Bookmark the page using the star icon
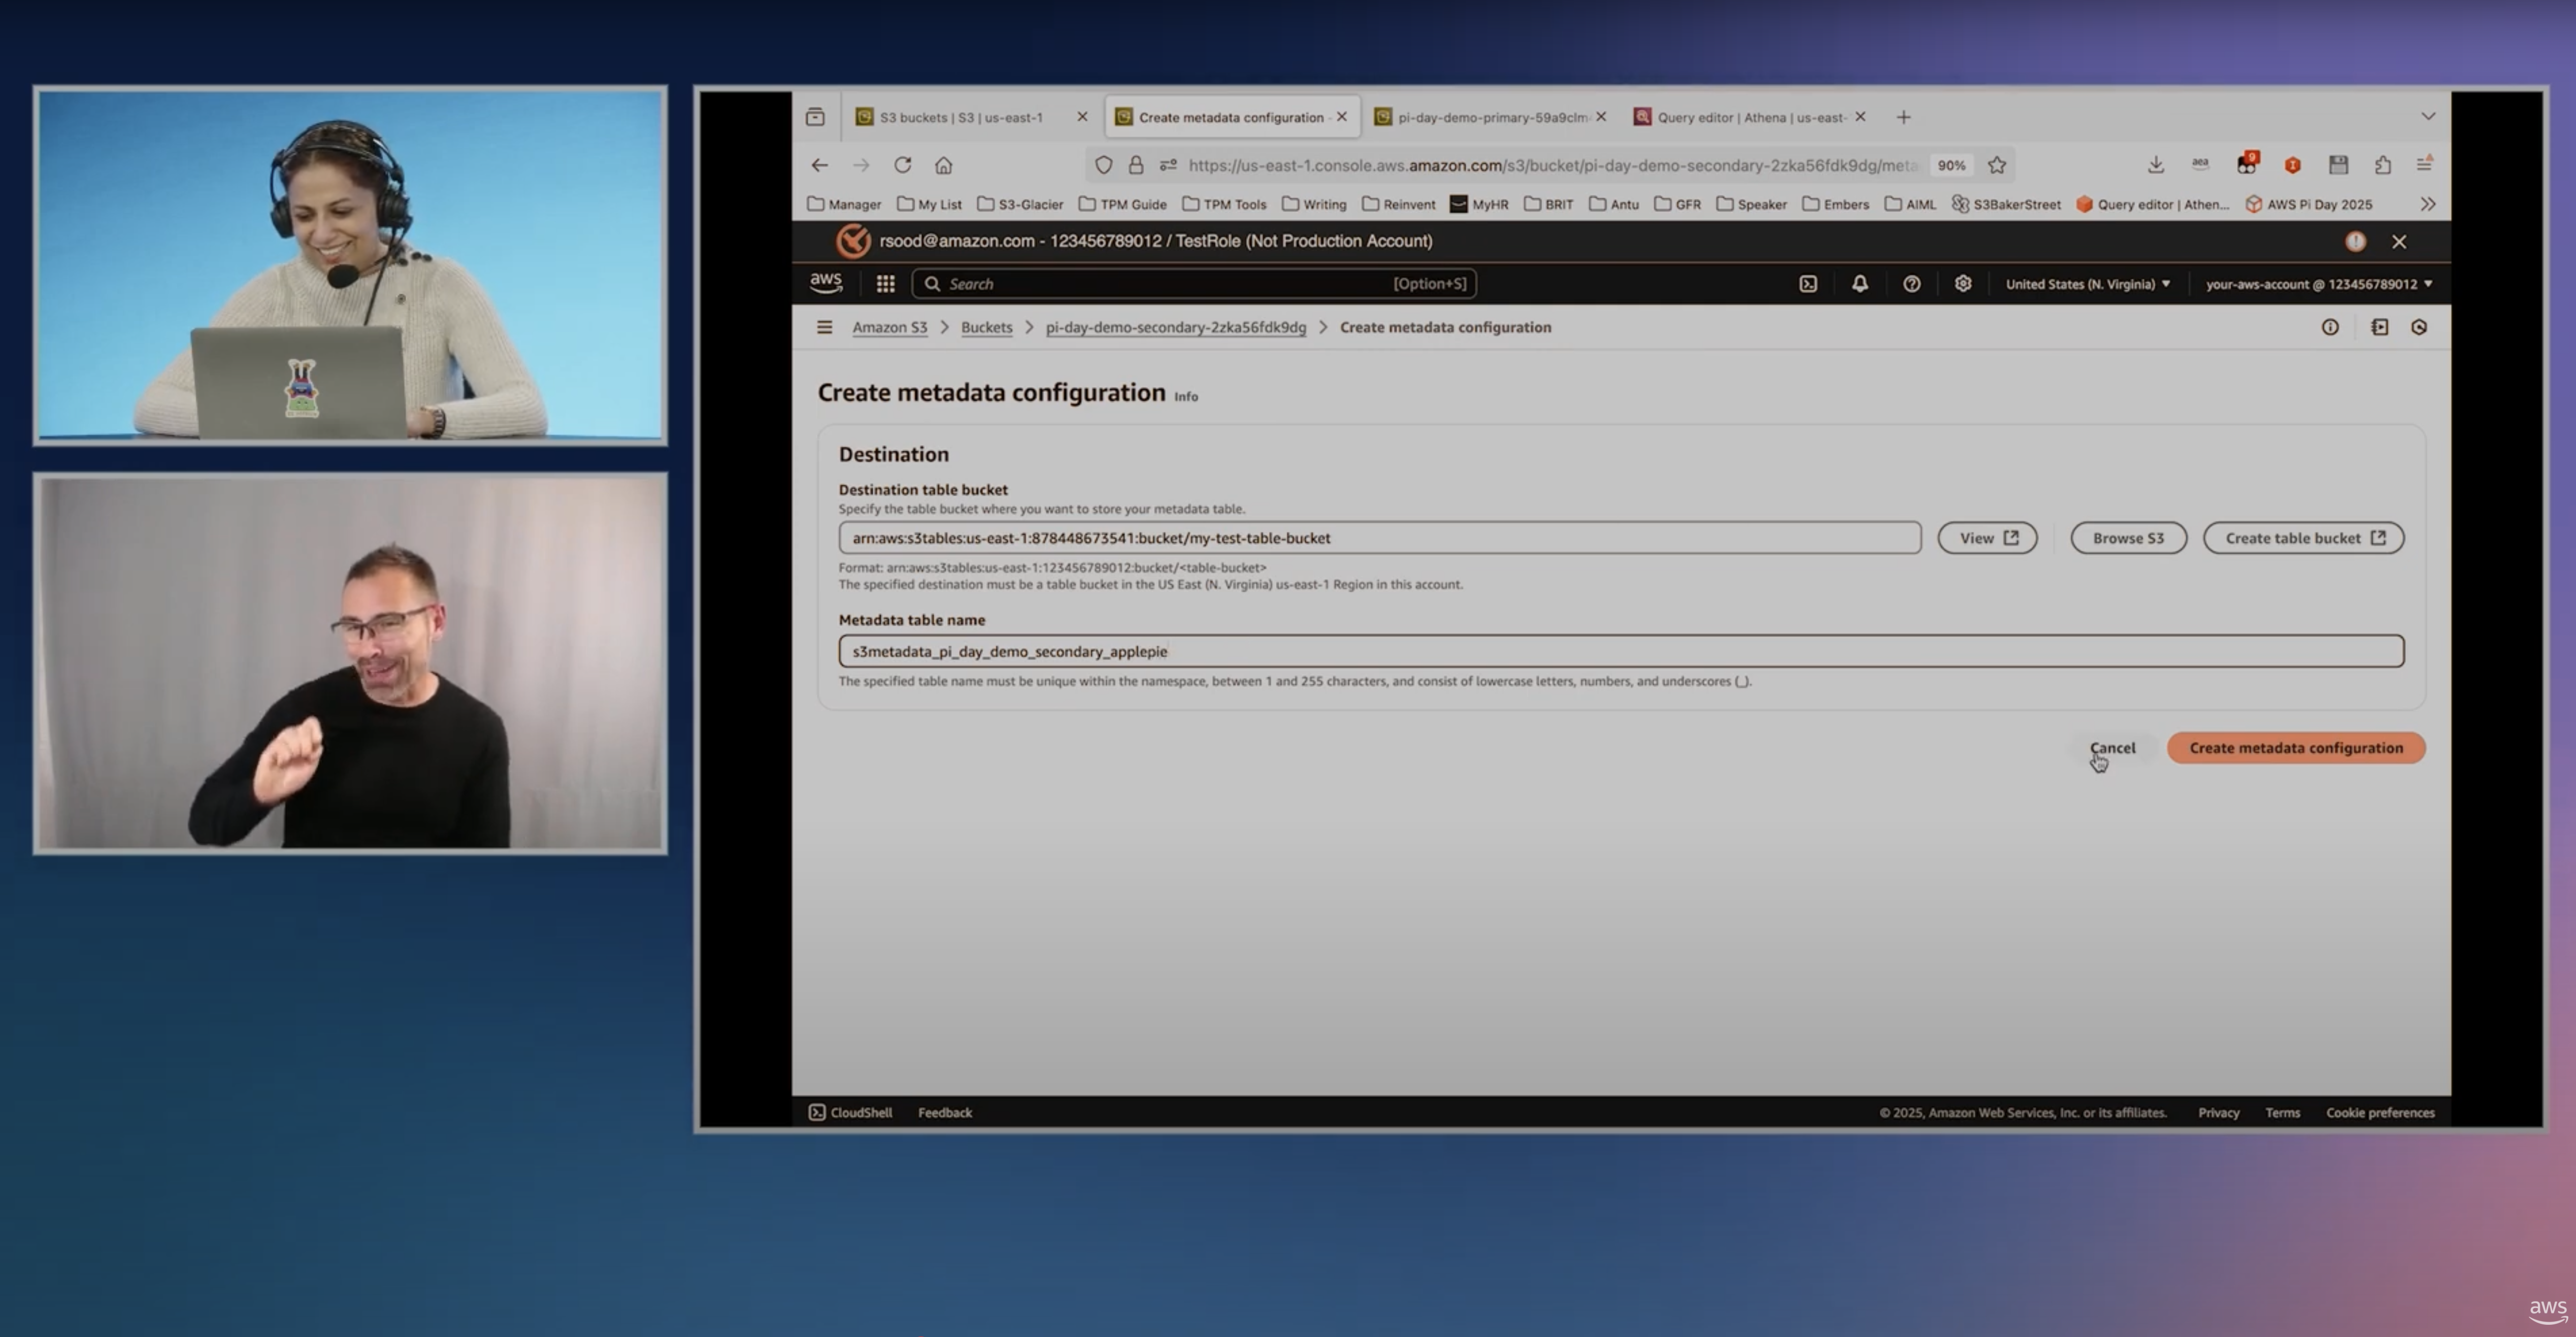This screenshot has width=2576, height=1337. tap(1997, 165)
